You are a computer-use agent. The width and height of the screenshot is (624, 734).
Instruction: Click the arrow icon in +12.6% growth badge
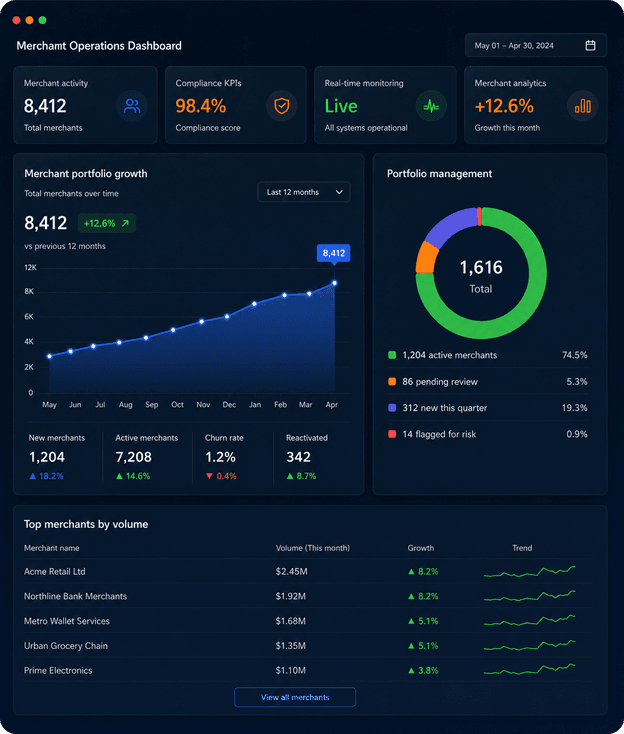pos(125,223)
